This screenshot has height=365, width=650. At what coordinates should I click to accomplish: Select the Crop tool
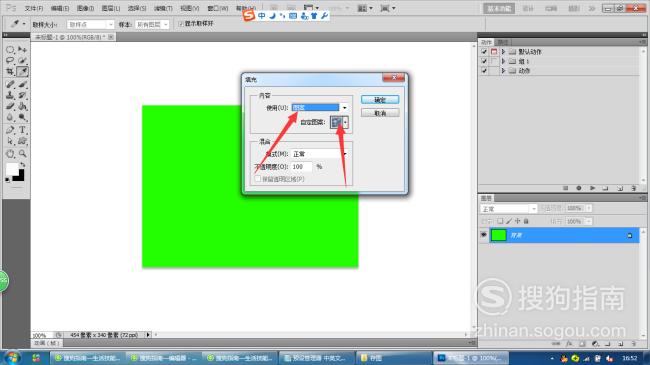(x=10, y=72)
